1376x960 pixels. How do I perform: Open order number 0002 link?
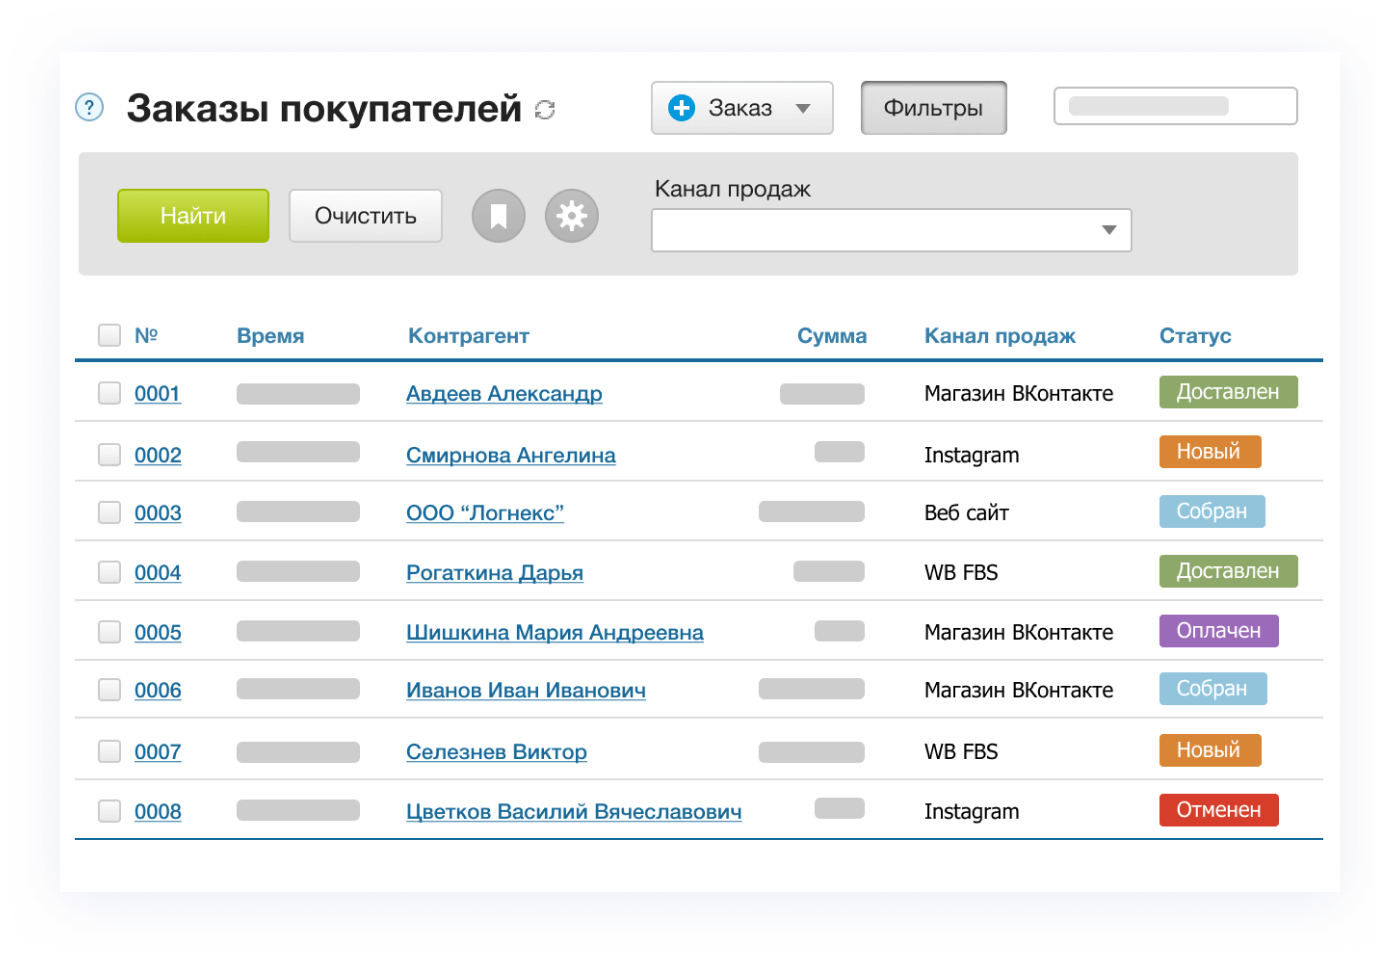(x=158, y=456)
